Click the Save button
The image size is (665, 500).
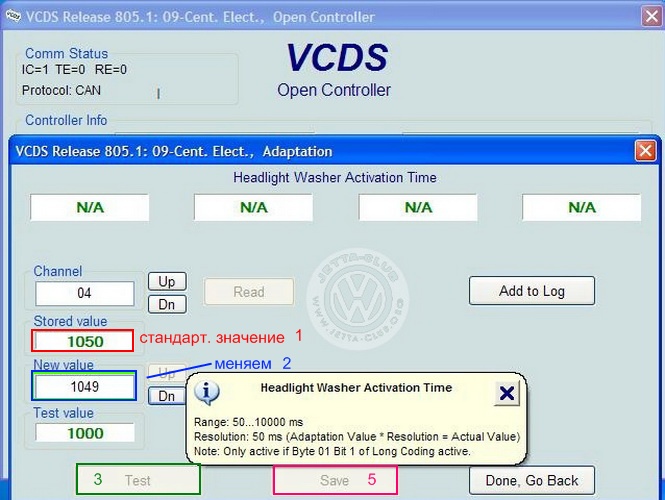[x=335, y=480]
